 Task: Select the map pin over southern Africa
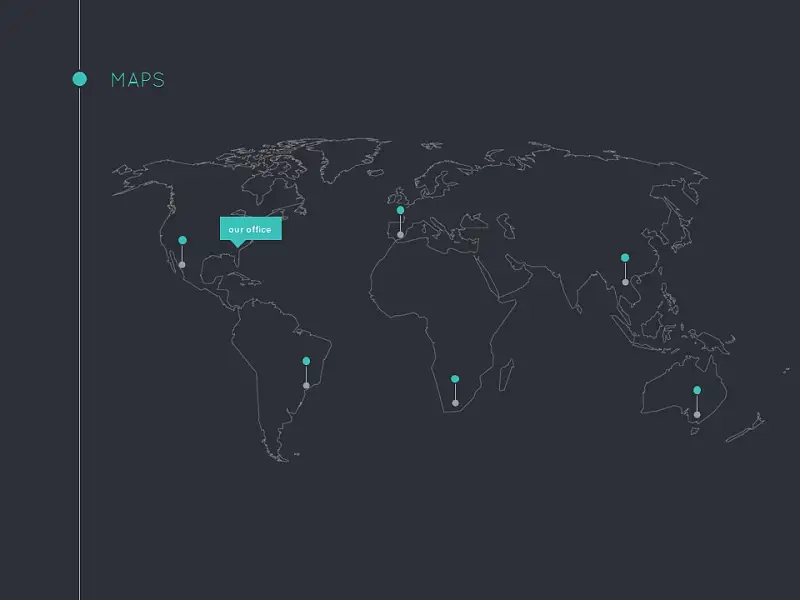(455, 391)
